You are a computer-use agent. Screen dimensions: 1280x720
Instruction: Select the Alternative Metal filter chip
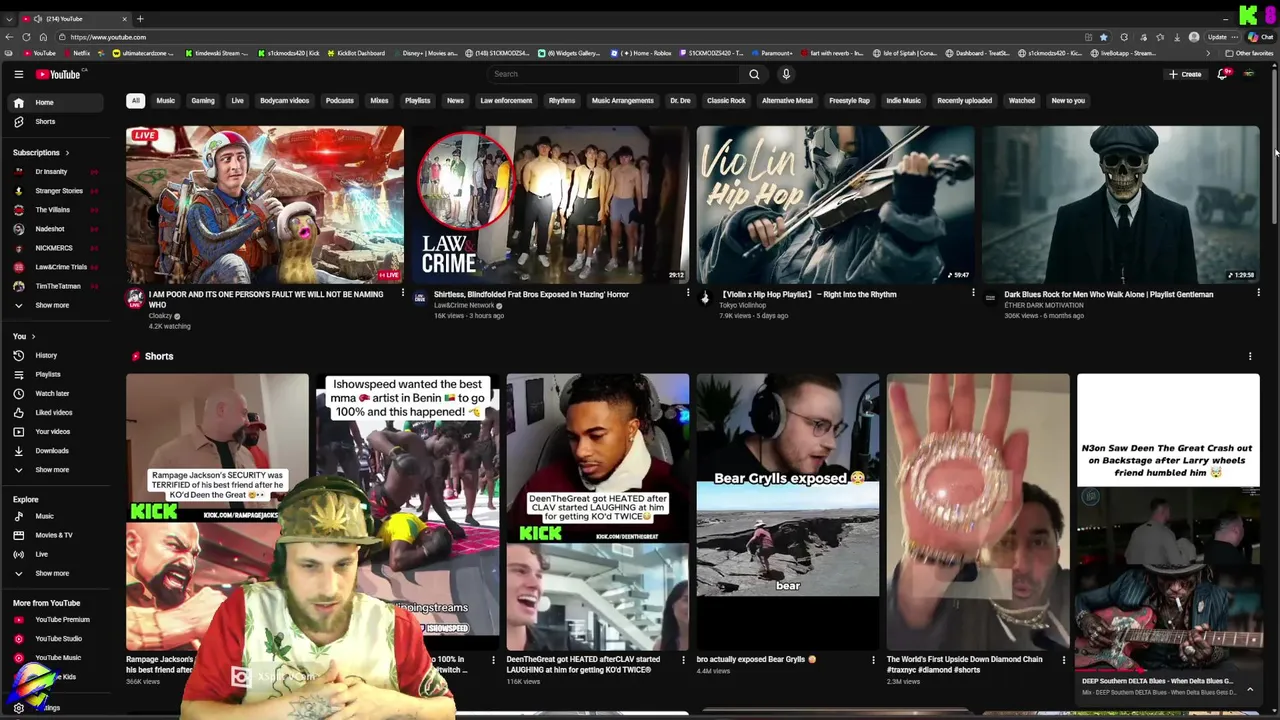point(787,100)
